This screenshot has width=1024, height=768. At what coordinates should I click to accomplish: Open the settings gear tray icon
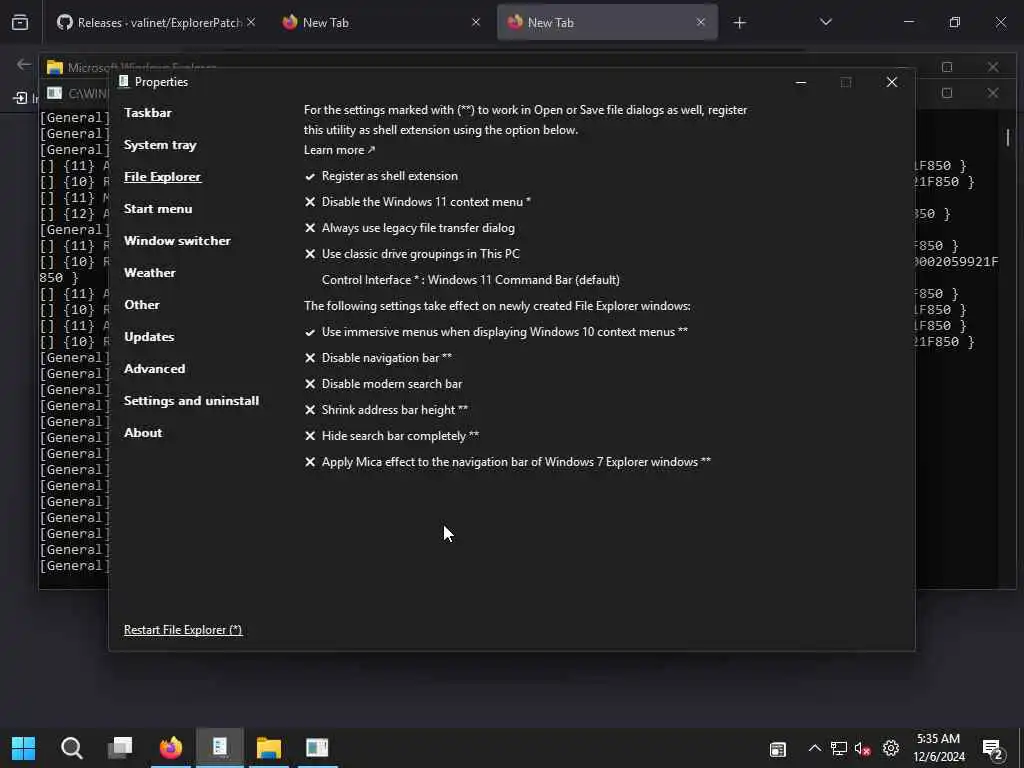click(891, 748)
